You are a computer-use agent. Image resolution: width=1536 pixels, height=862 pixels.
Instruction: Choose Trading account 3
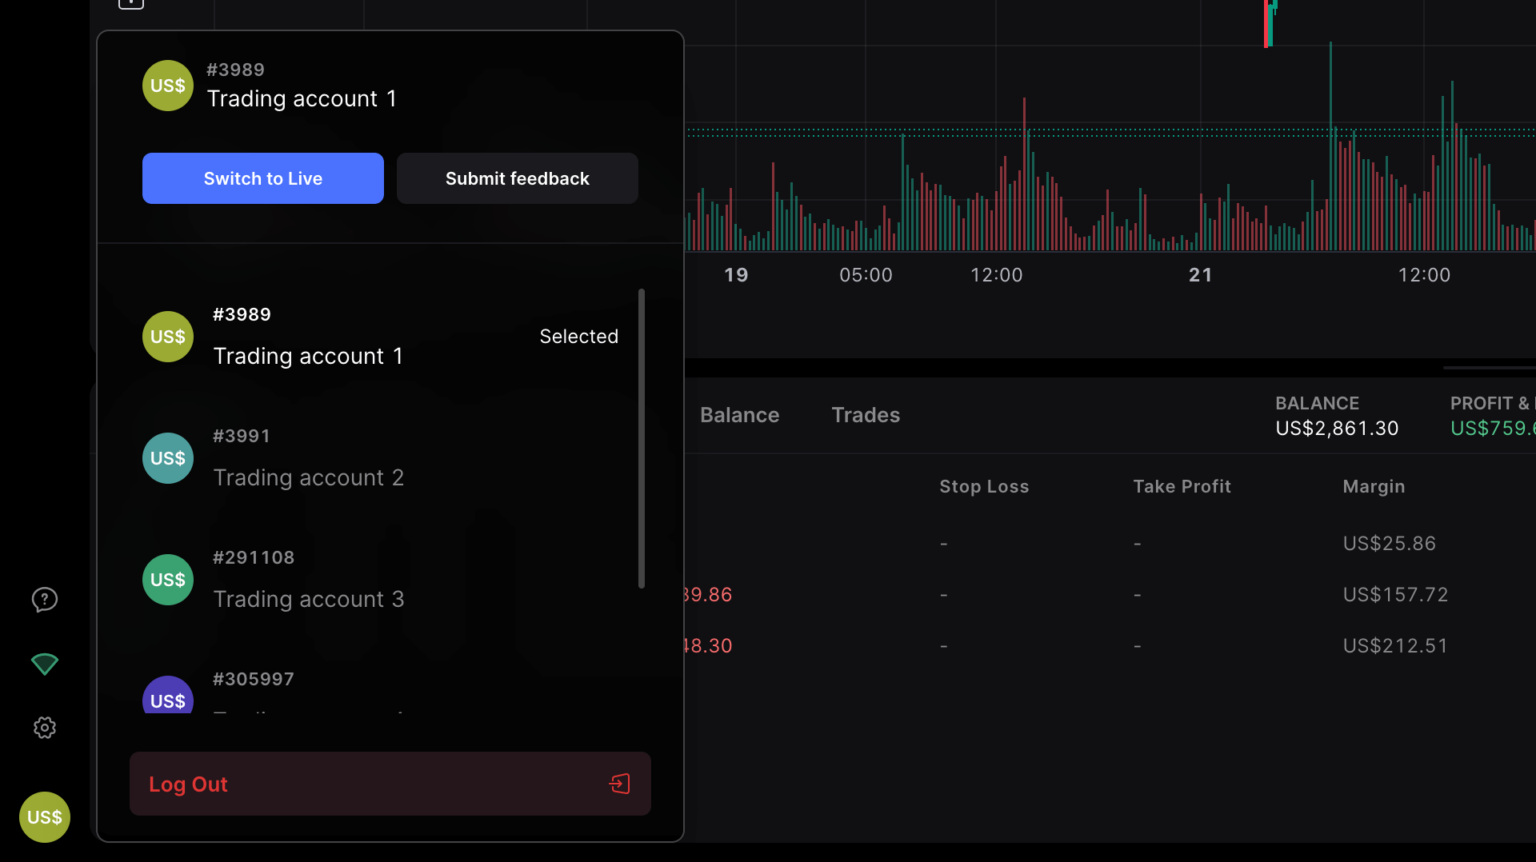coord(308,599)
